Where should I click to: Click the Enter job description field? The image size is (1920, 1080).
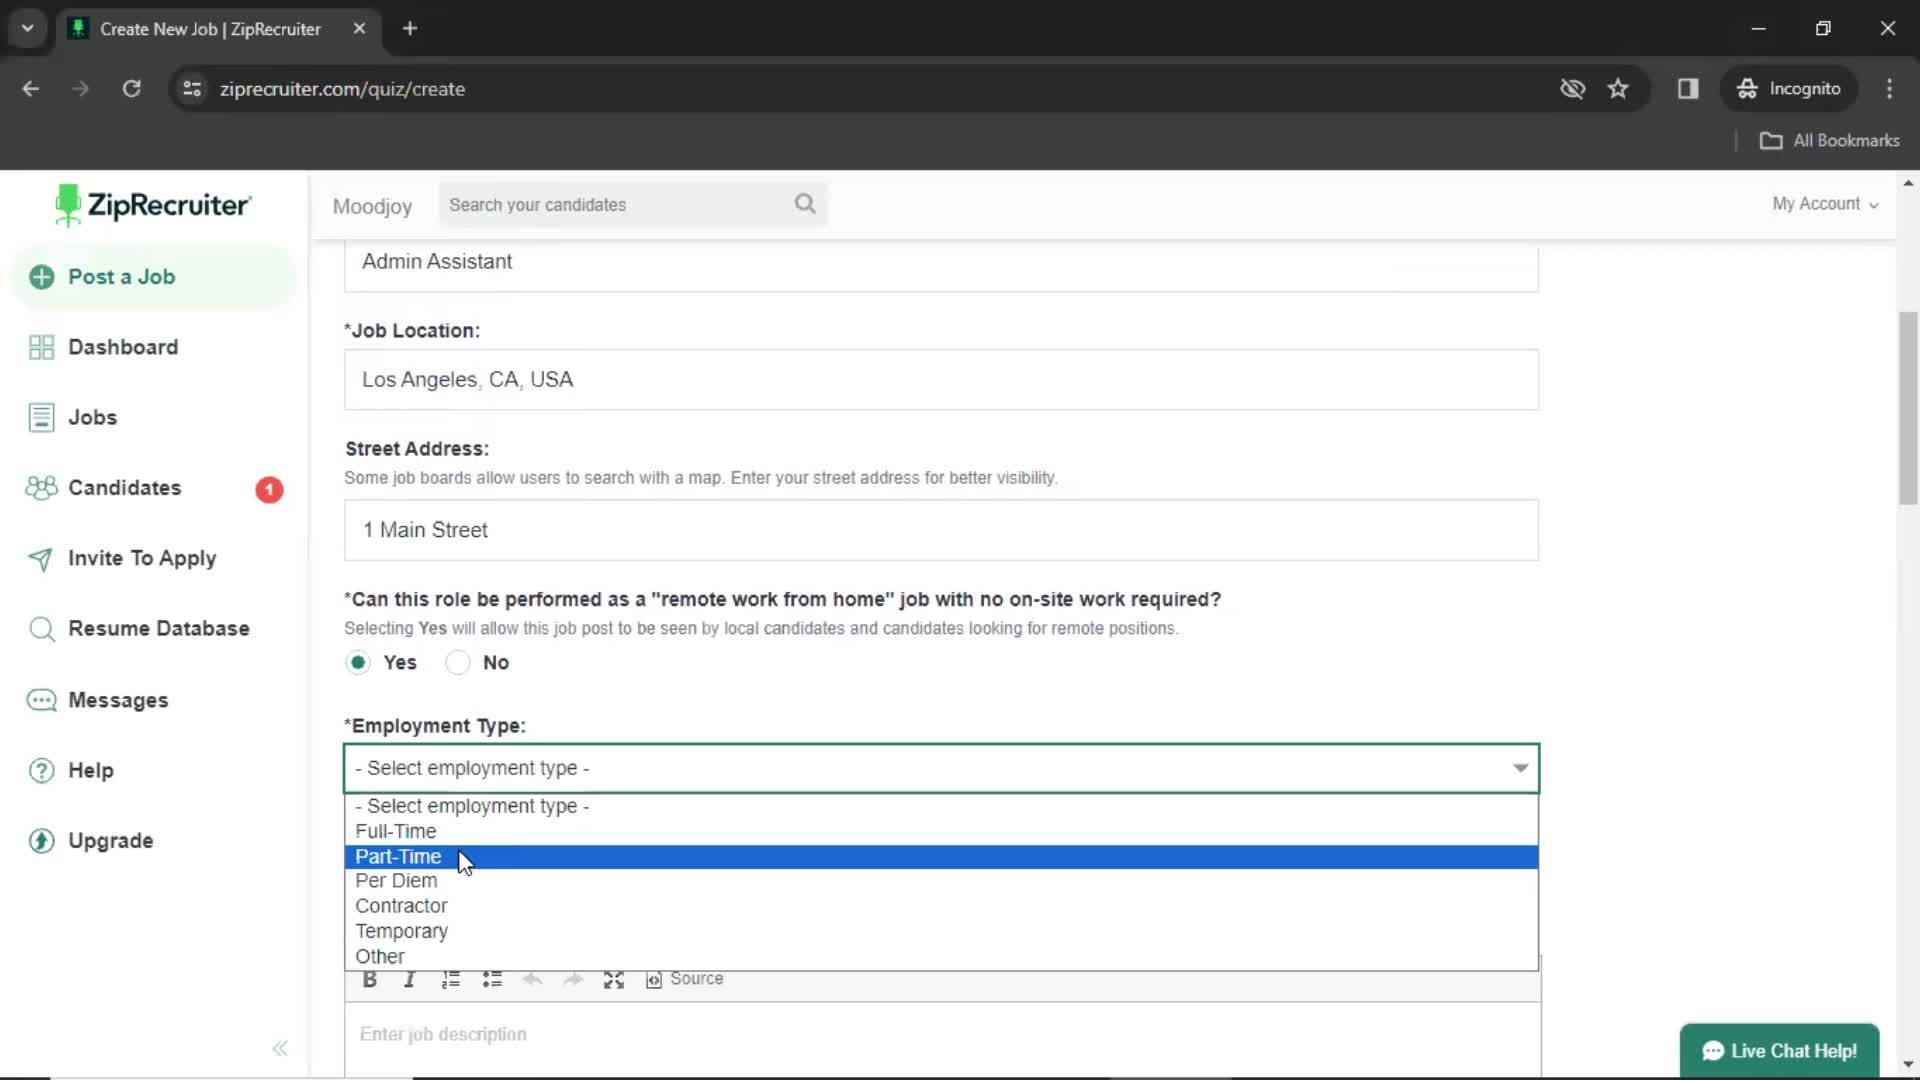point(943,1034)
